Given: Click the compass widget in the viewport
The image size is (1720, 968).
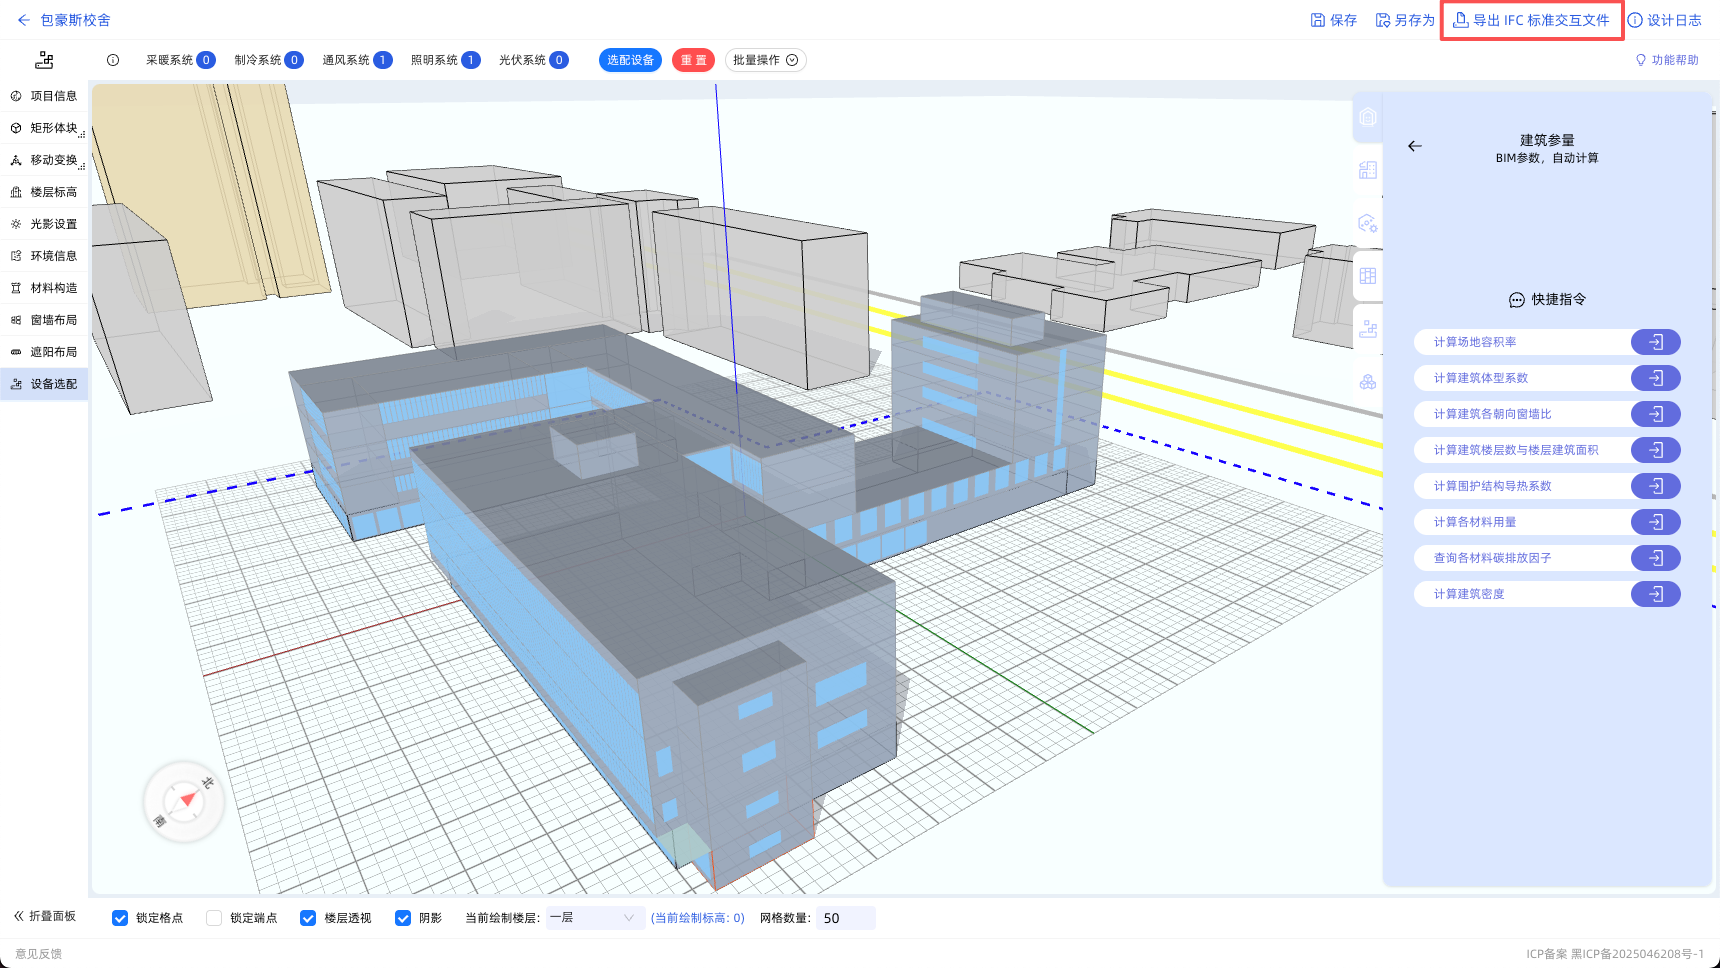Looking at the screenshot, I should 184,801.
